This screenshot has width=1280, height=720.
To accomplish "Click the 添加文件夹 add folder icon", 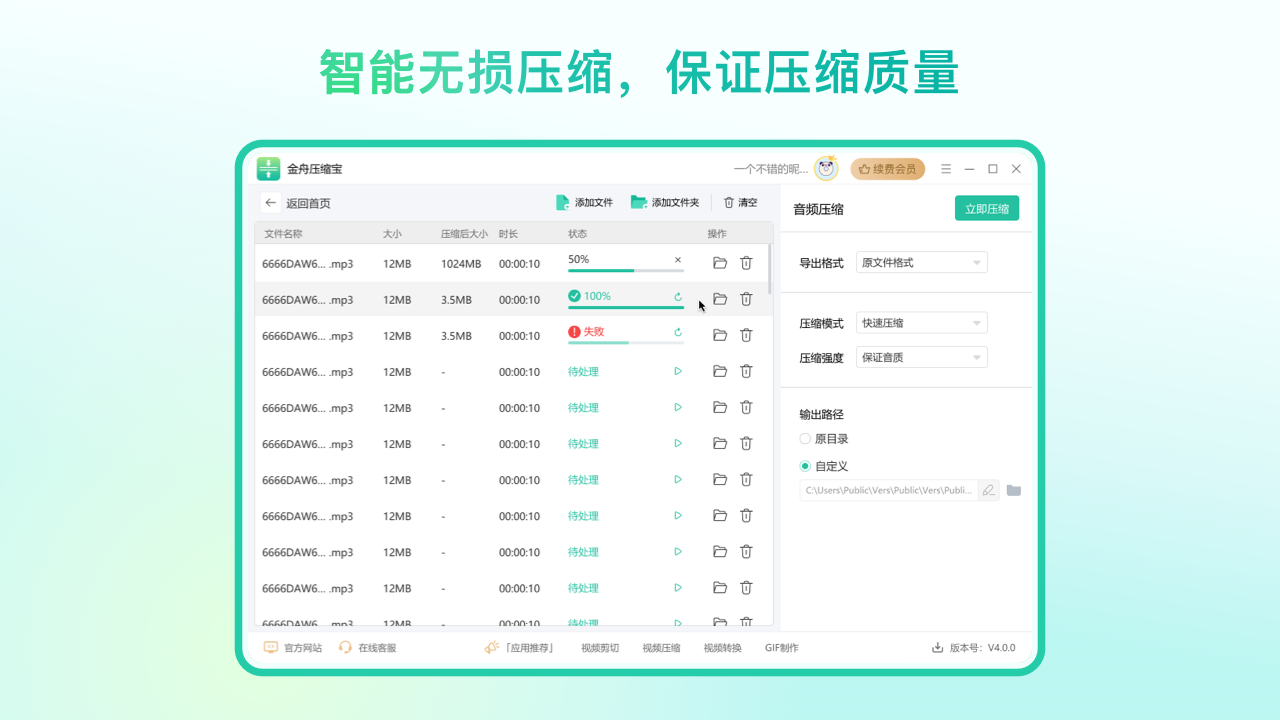I will [x=639, y=202].
